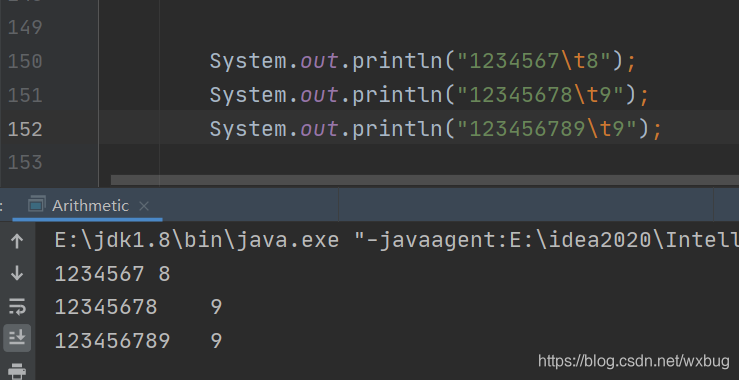Image resolution: width=739 pixels, height=380 pixels.
Task: Click line number 151 in gutter
Action: [x=25, y=95]
